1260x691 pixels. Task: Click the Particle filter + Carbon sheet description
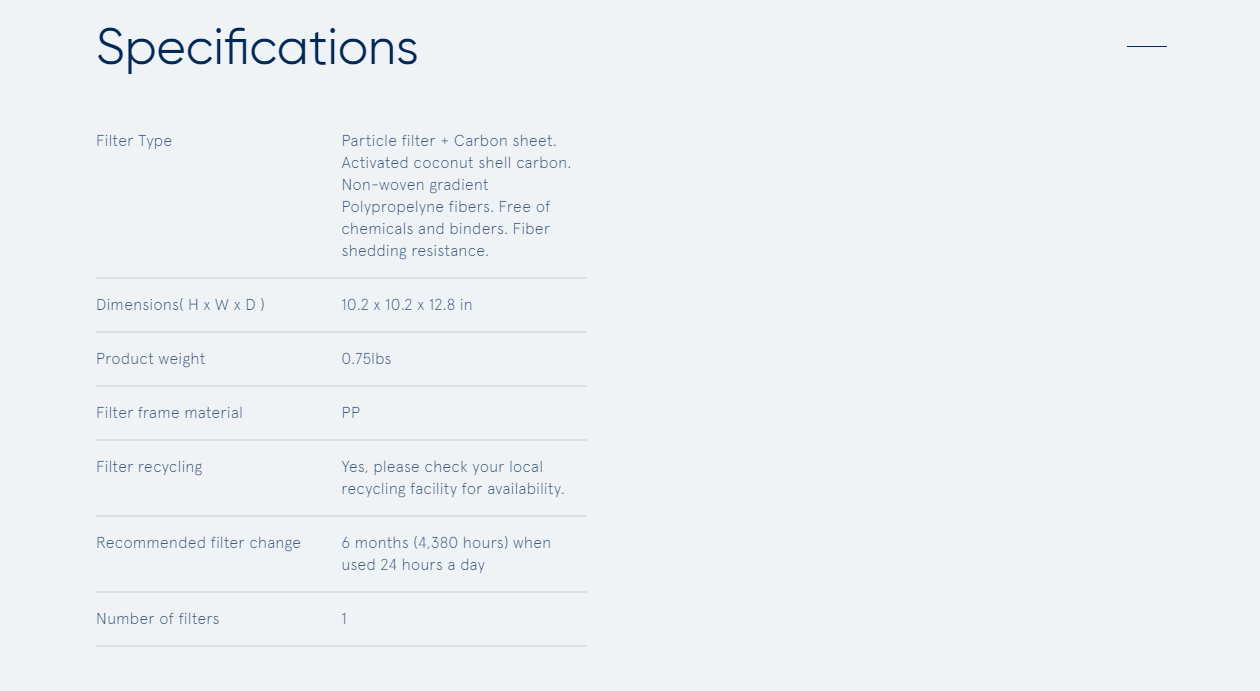point(456,196)
